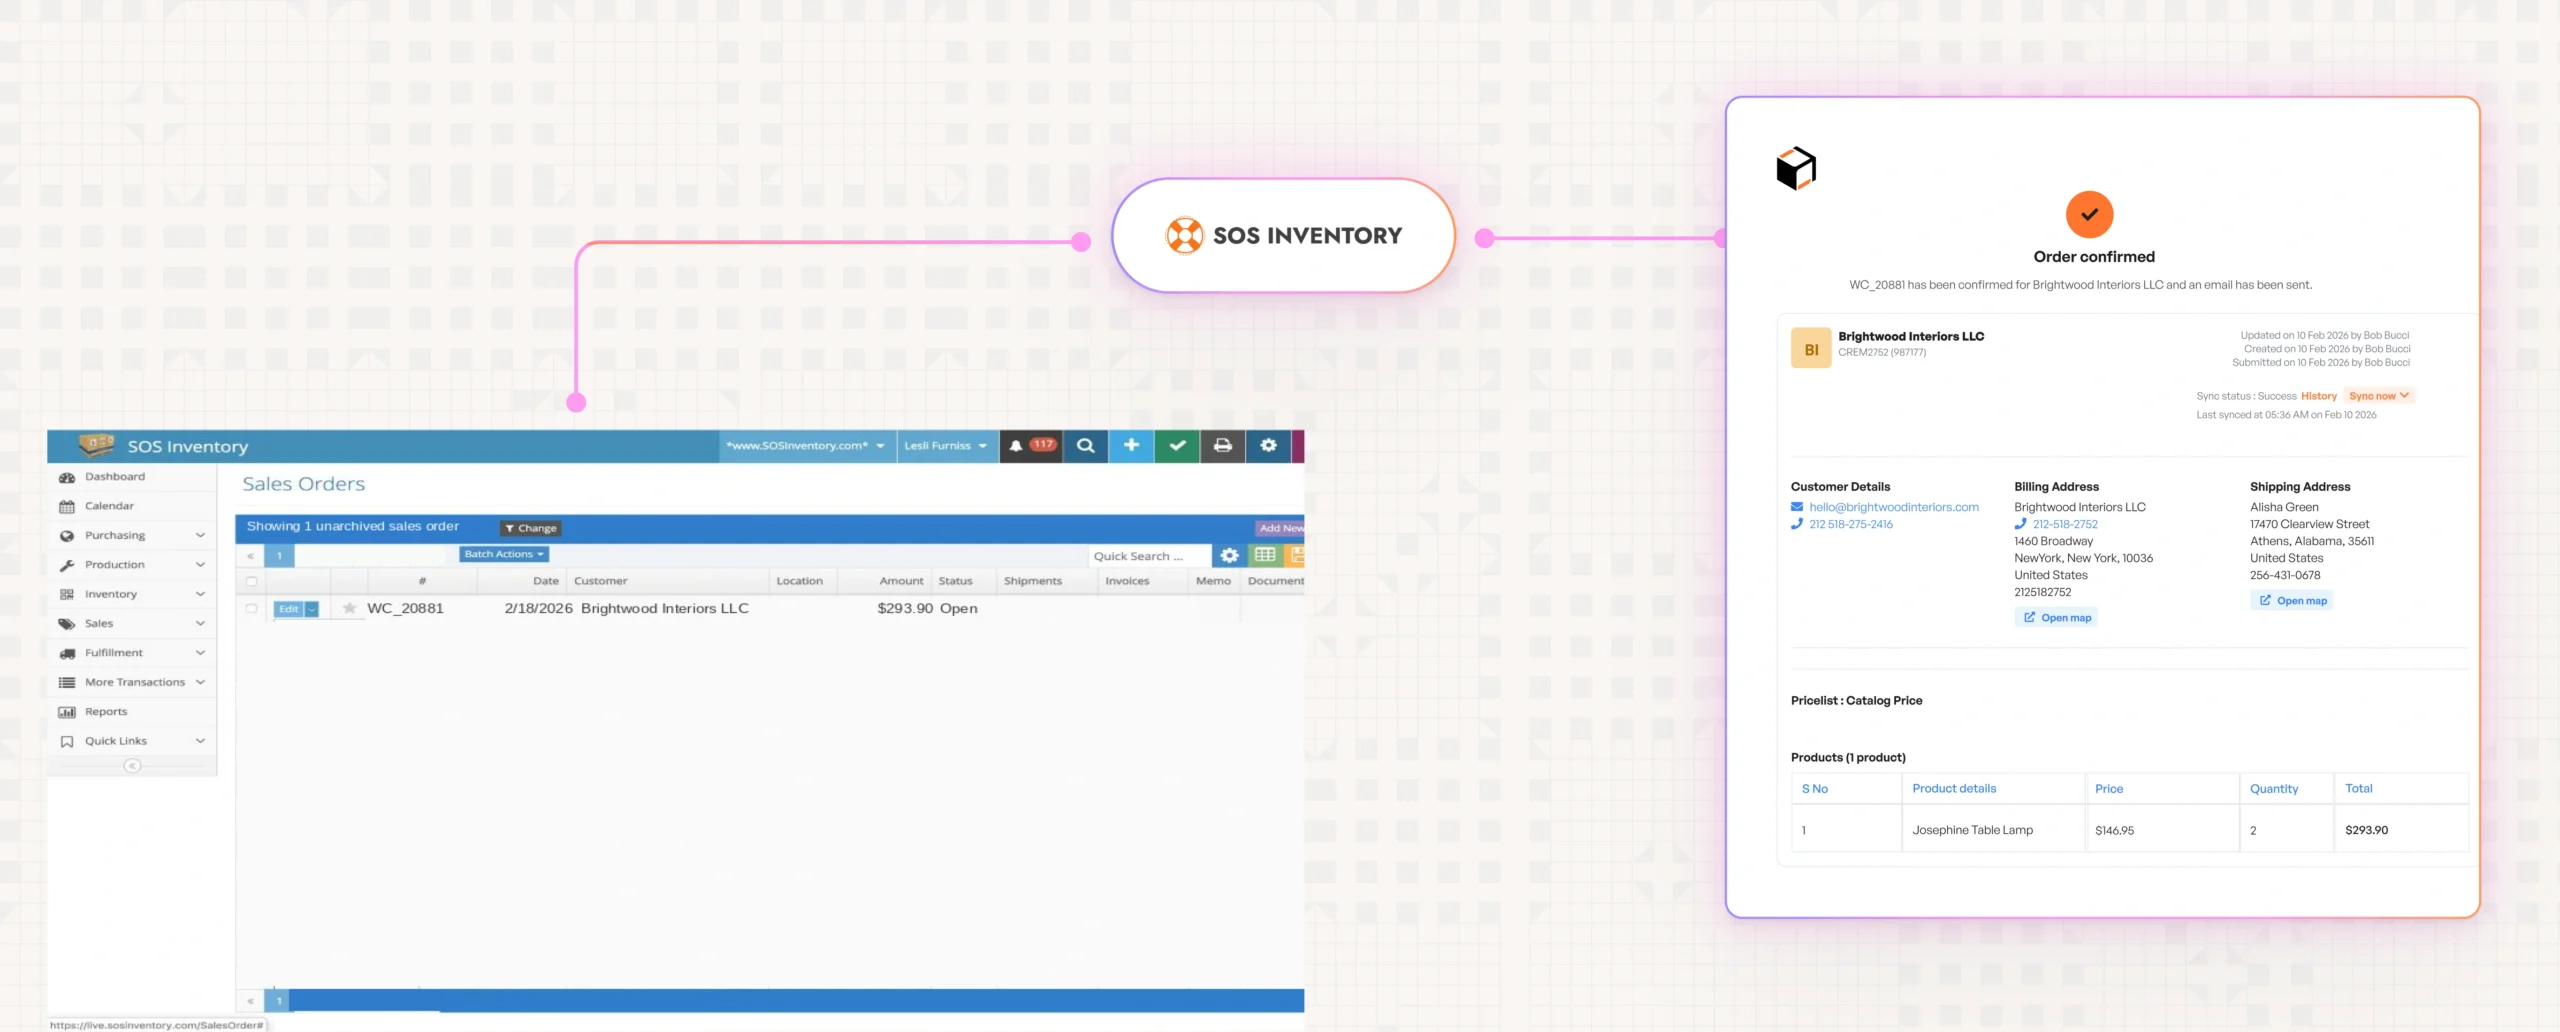
Task: Sort by the Status column header
Action: coord(955,581)
